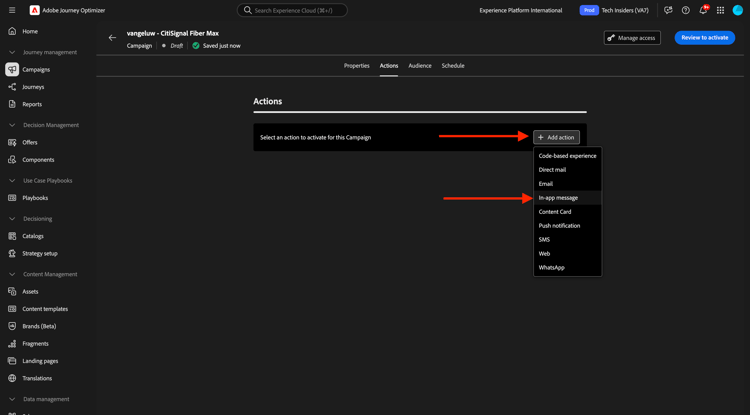
Task: Switch to the Audience tab
Action: (x=419, y=66)
